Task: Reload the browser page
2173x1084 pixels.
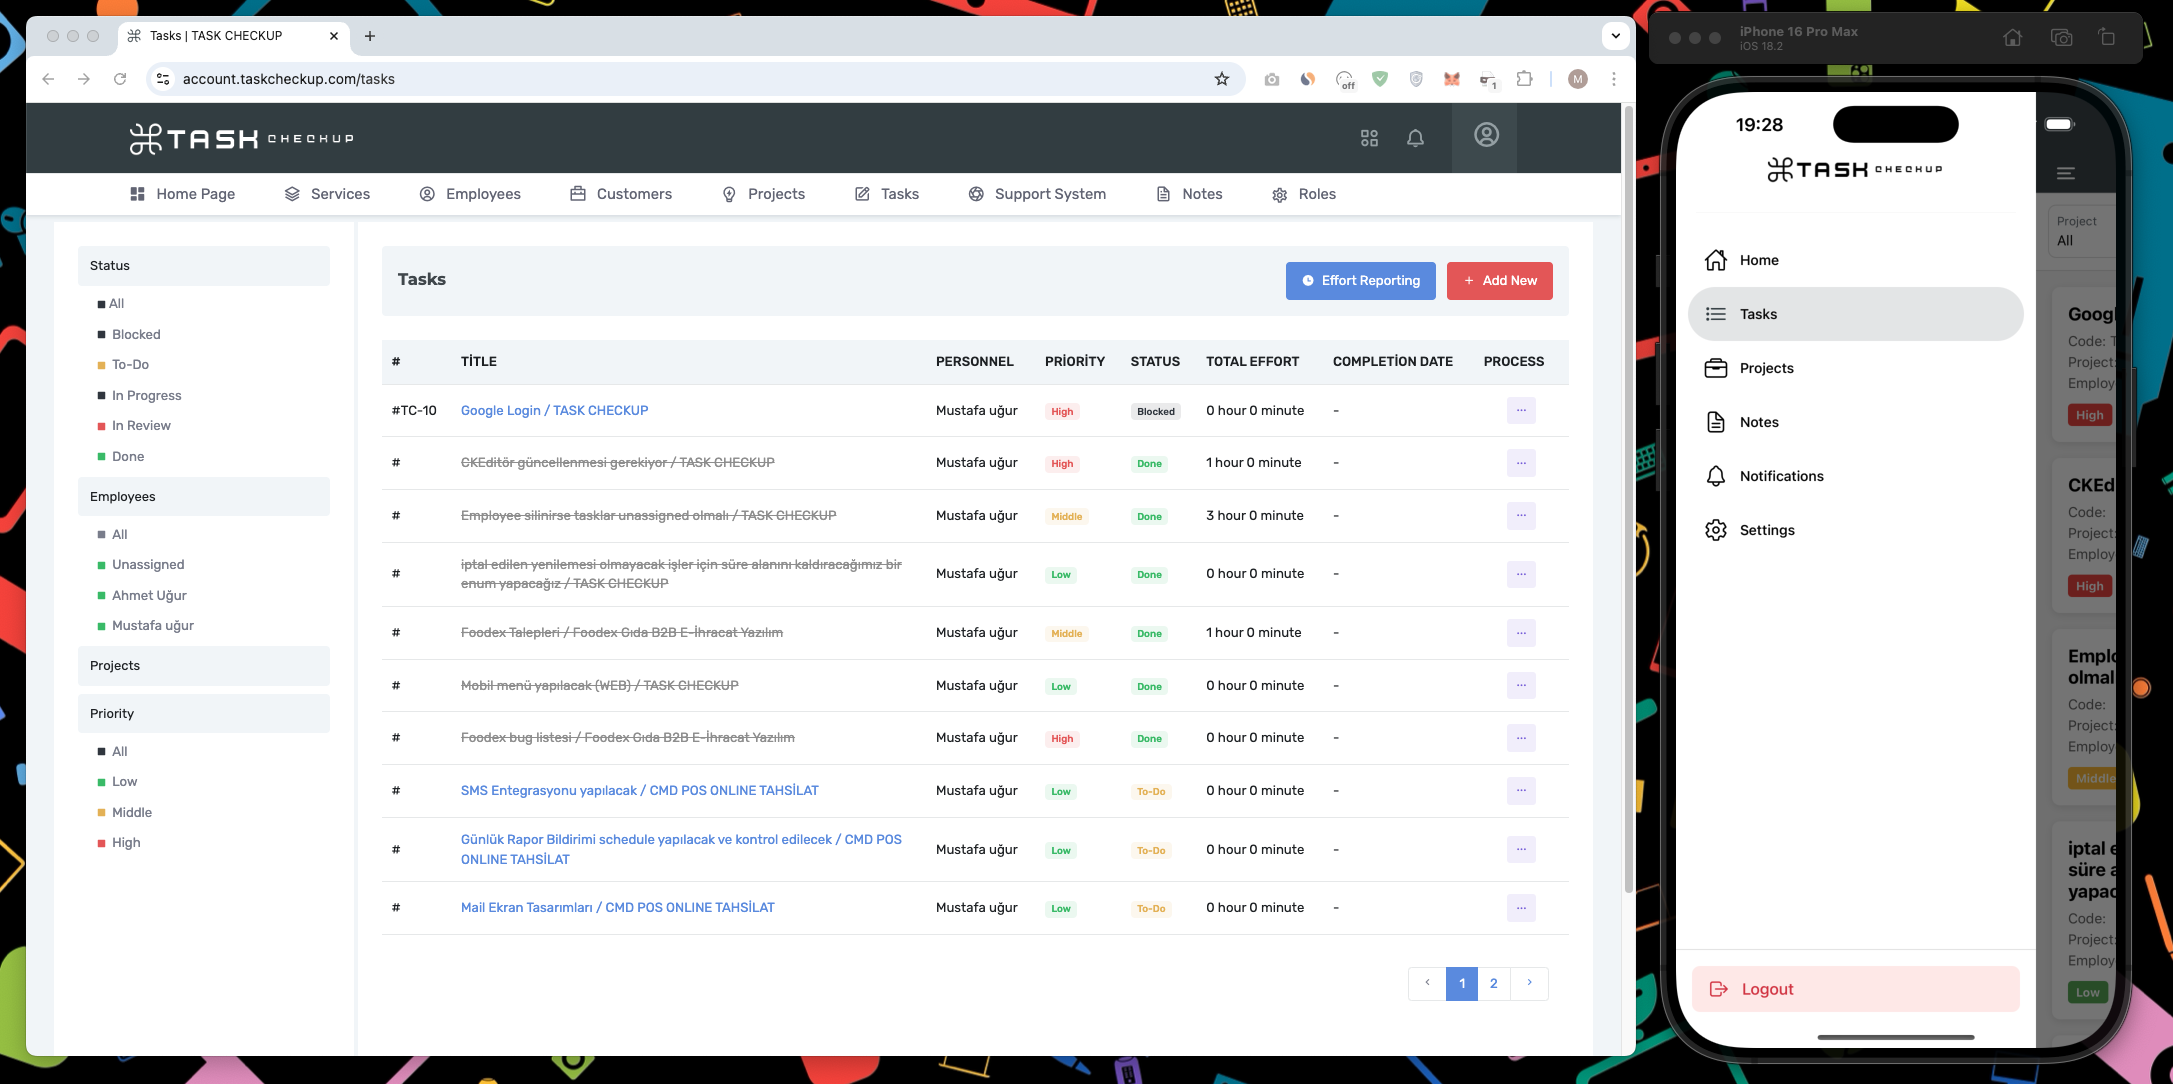Action: point(120,79)
